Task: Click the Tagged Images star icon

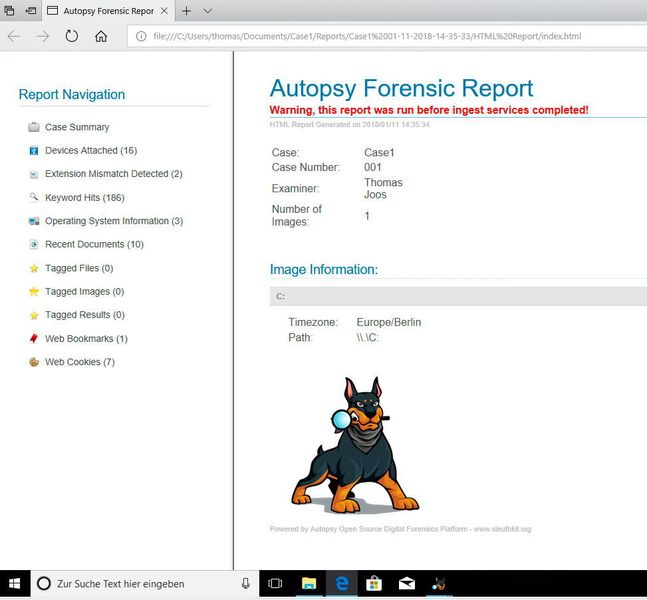Action: click(x=34, y=291)
